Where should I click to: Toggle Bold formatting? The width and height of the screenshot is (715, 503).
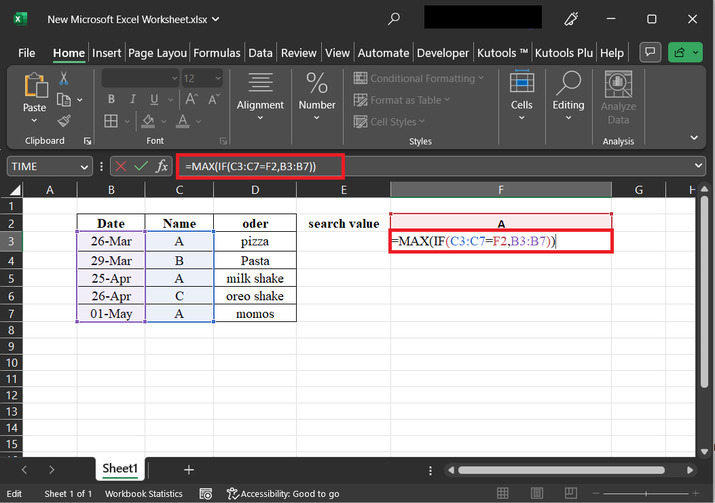pos(111,99)
